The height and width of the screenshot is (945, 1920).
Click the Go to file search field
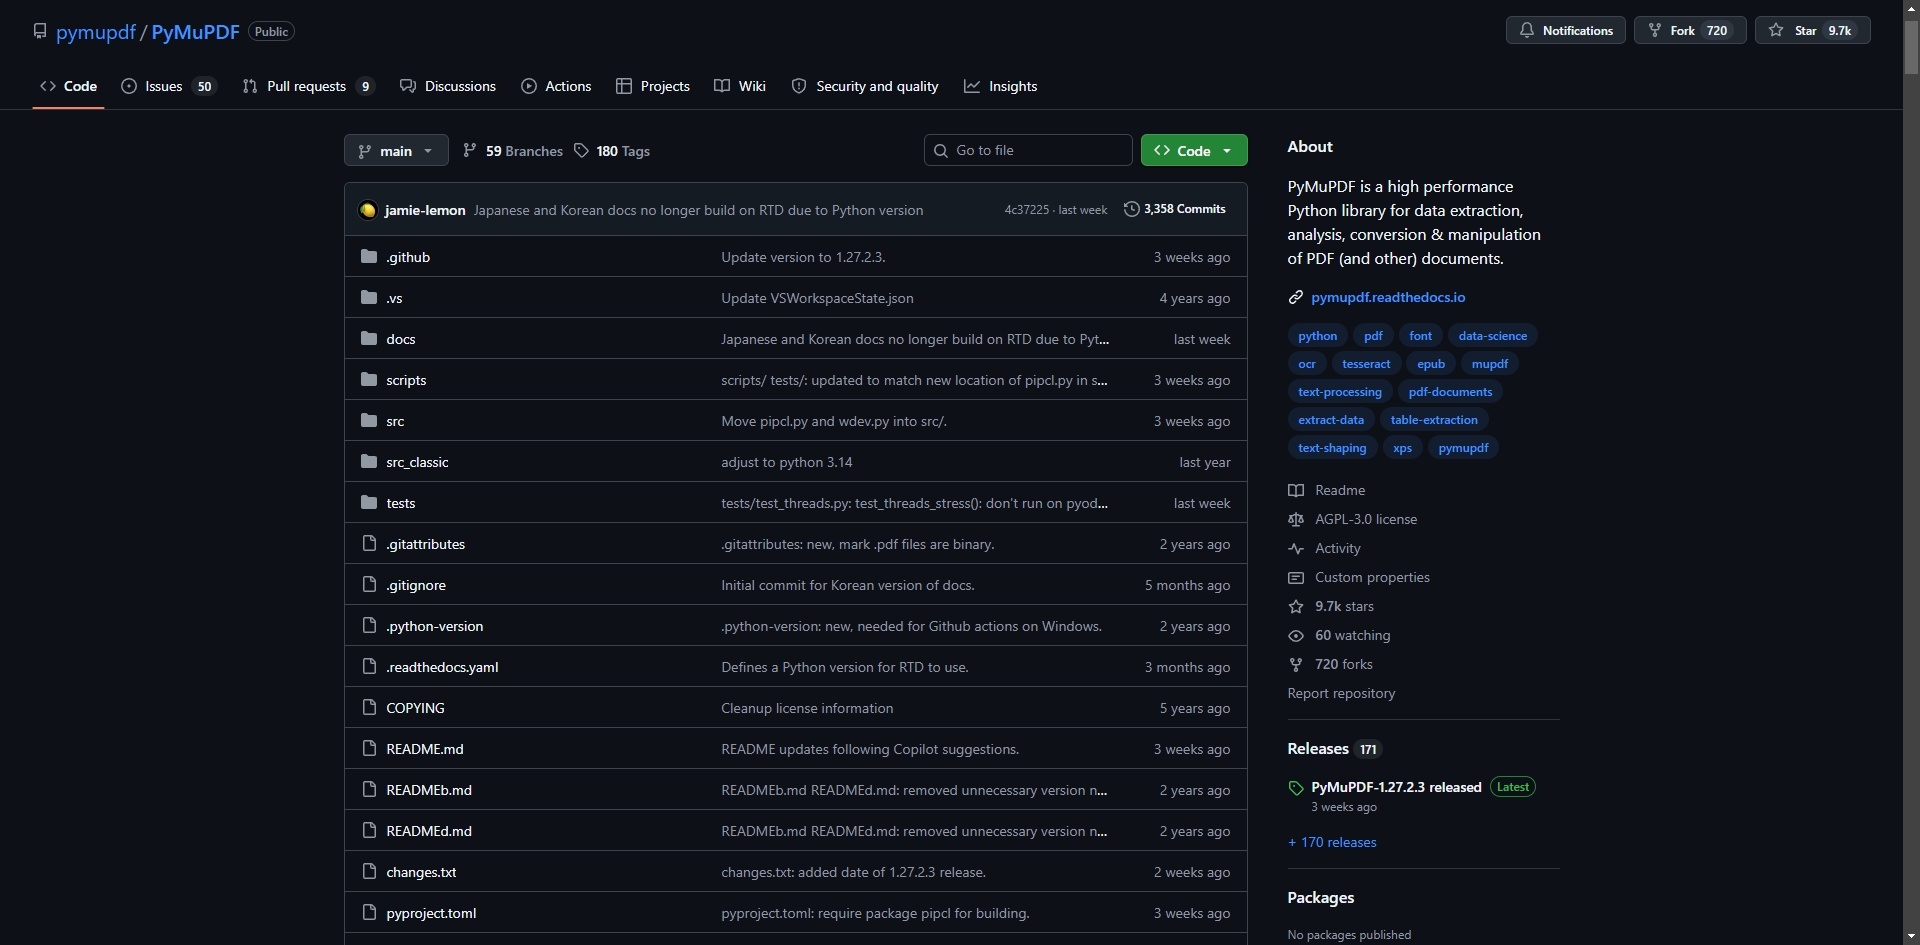tap(1028, 151)
